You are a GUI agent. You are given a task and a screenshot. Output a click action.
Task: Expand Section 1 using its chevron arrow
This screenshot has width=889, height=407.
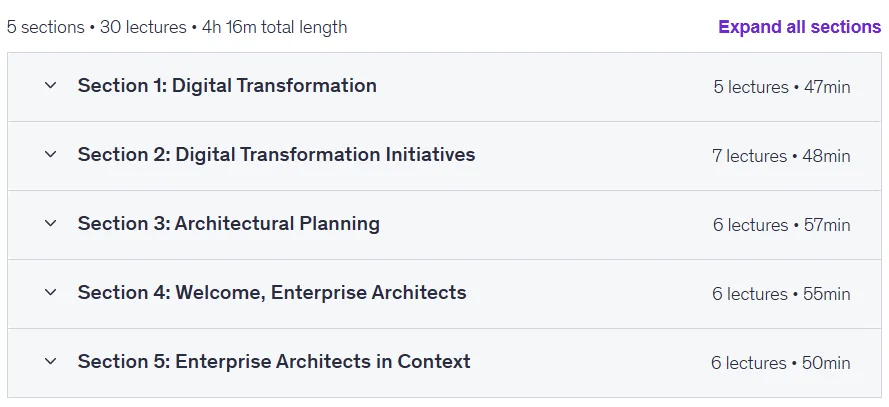(x=50, y=86)
